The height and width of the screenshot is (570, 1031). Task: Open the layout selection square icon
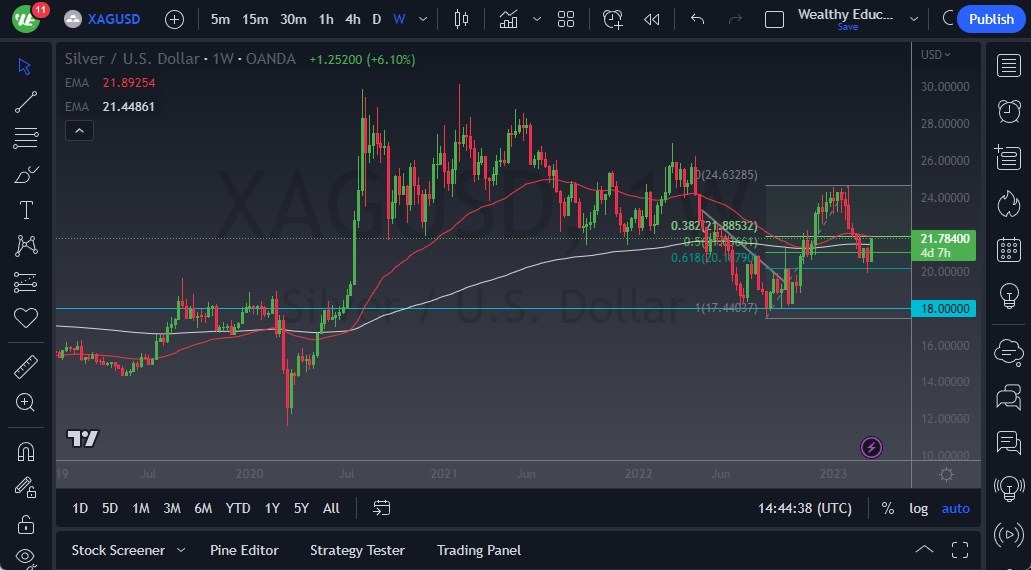click(x=775, y=19)
